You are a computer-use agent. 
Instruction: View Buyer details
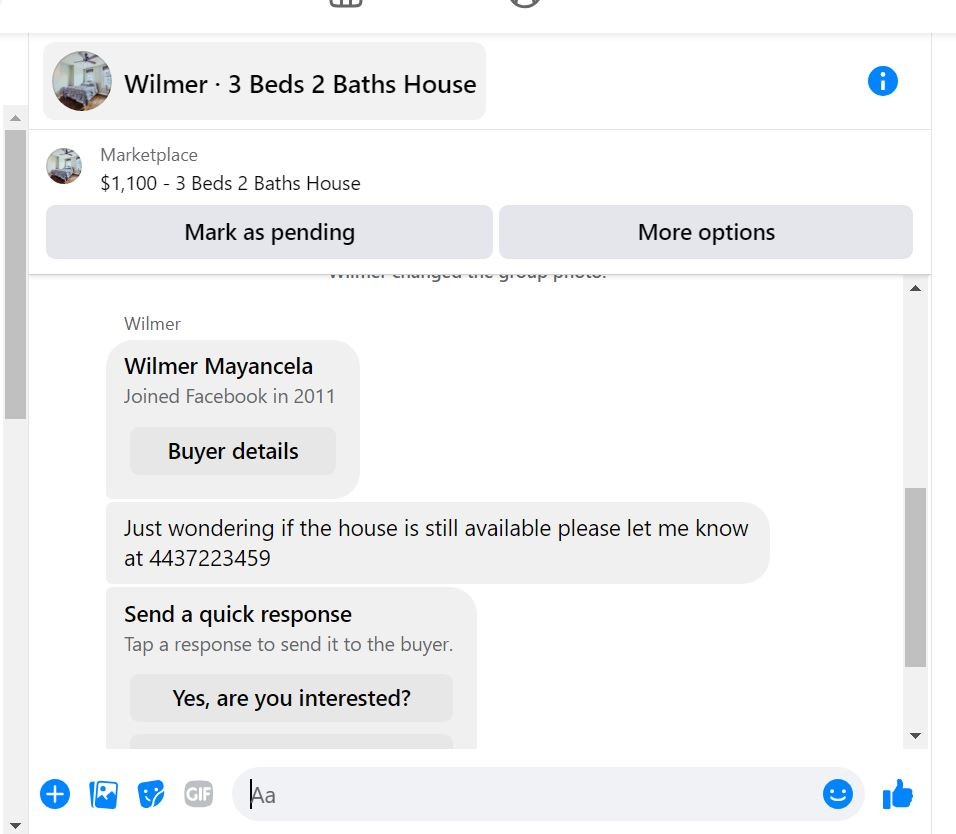point(233,451)
